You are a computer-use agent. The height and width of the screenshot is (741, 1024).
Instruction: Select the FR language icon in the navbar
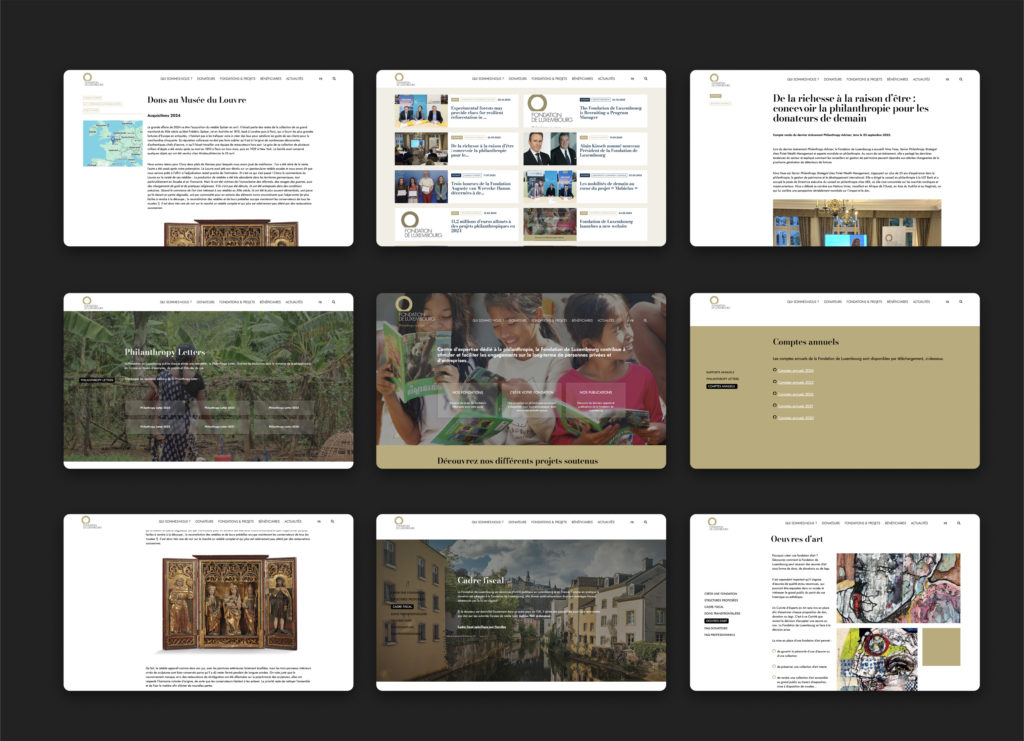pyautogui.click(x=947, y=302)
